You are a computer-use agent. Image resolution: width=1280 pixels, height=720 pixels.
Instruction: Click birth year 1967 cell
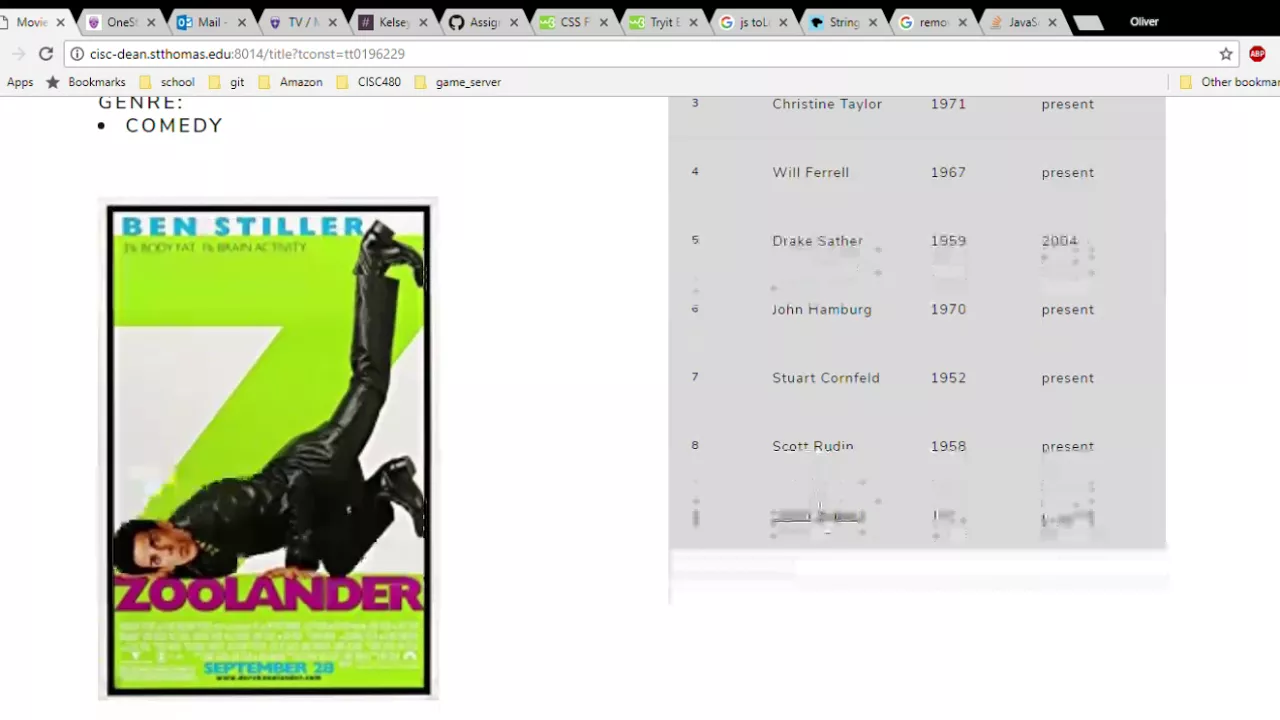948,172
